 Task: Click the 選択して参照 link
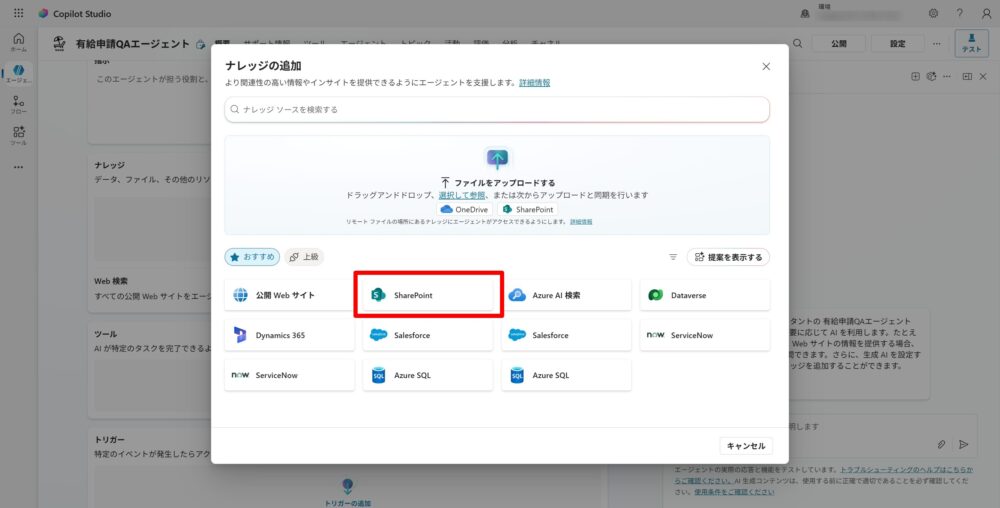(x=461, y=195)
